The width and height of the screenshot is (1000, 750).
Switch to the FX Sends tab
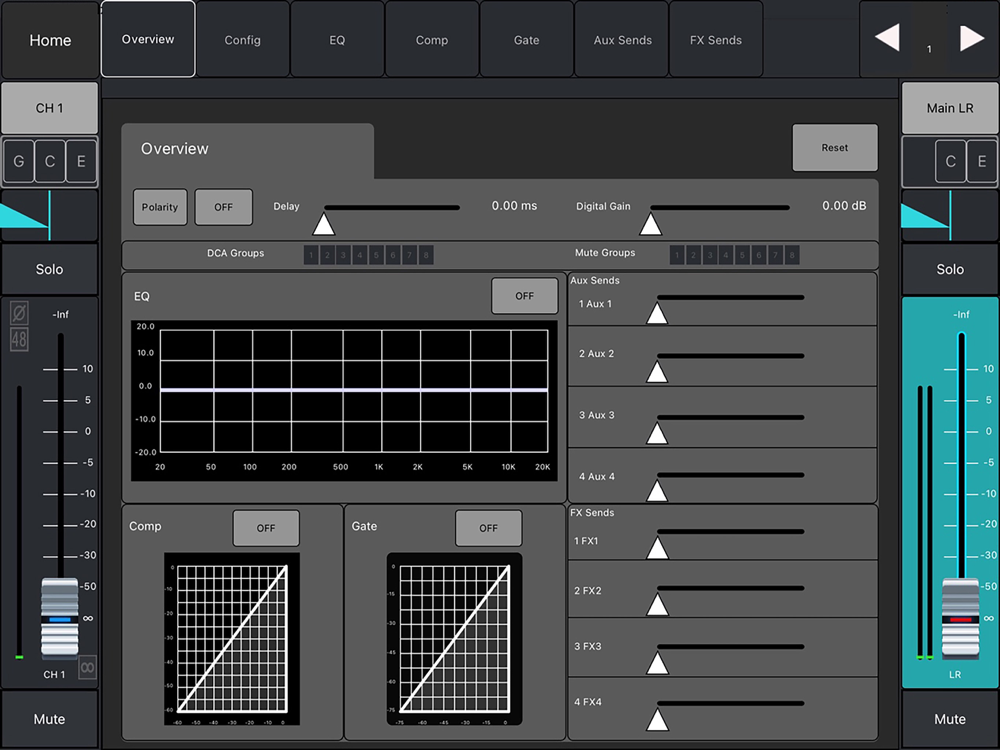(716, 40)
